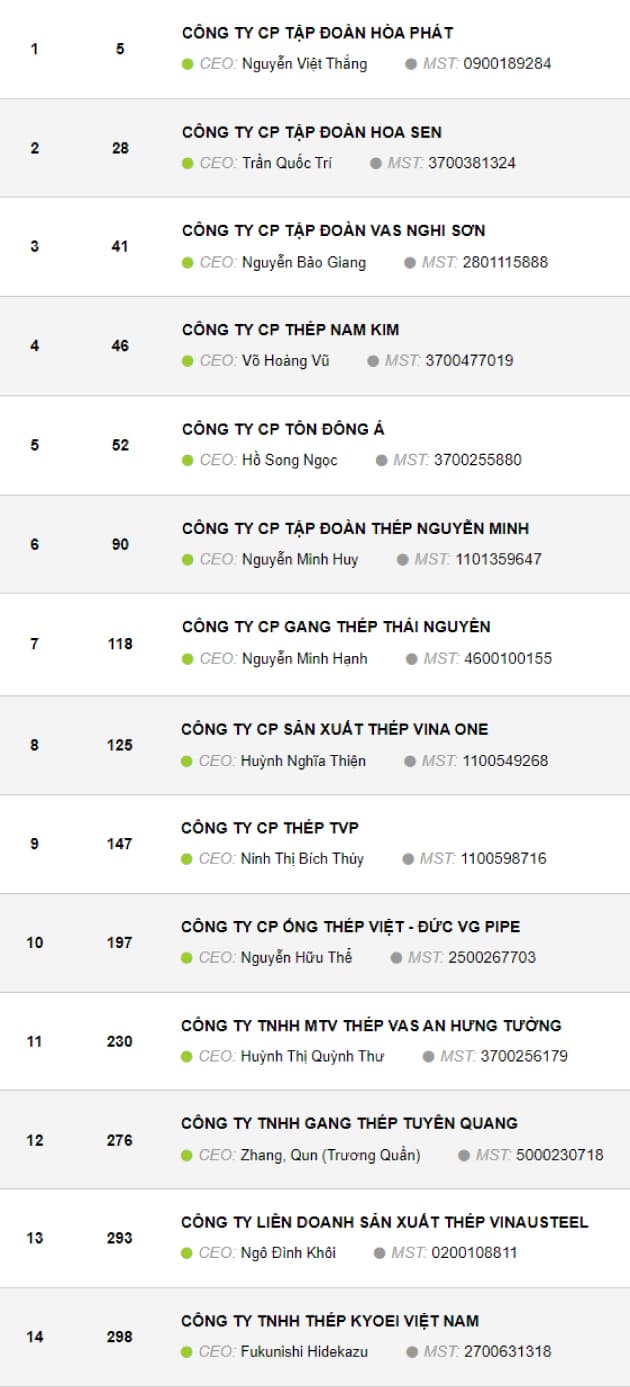Open CÔNG TY LIÊN DOANH SẢN XUẤT THÉP VINAUSTEEL
This screenshot has width=630, height=1387.
click(x=385, y=1222)
